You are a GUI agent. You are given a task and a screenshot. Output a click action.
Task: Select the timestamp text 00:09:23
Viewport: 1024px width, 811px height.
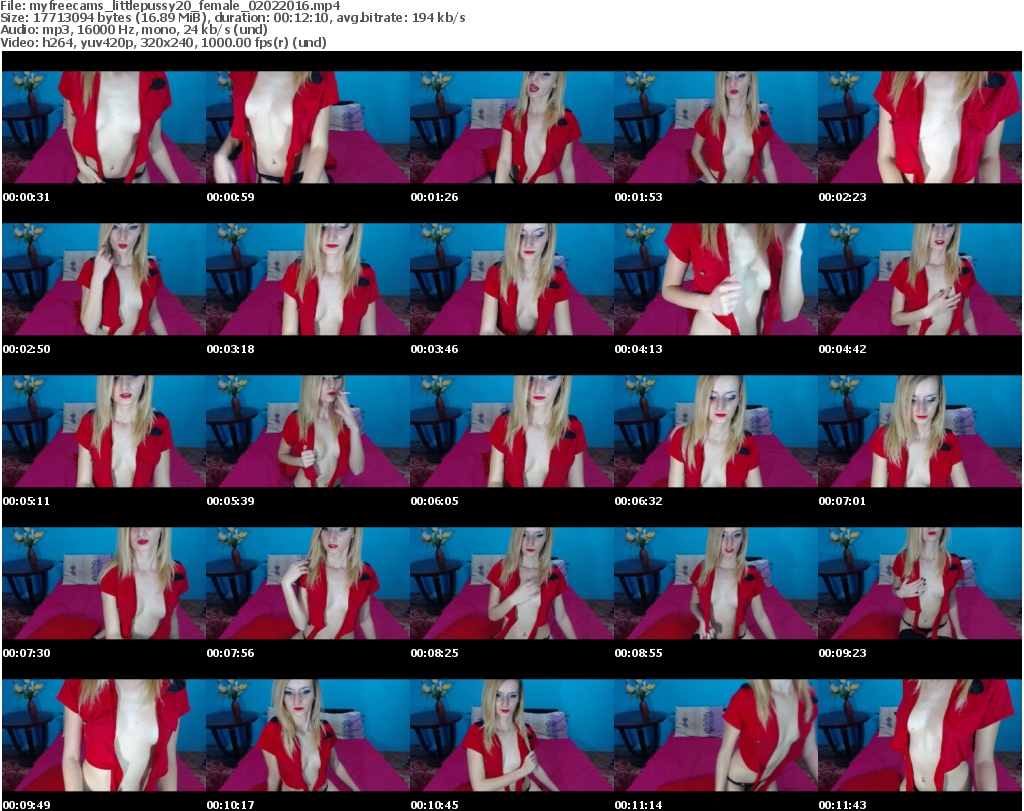pos(842,654)
